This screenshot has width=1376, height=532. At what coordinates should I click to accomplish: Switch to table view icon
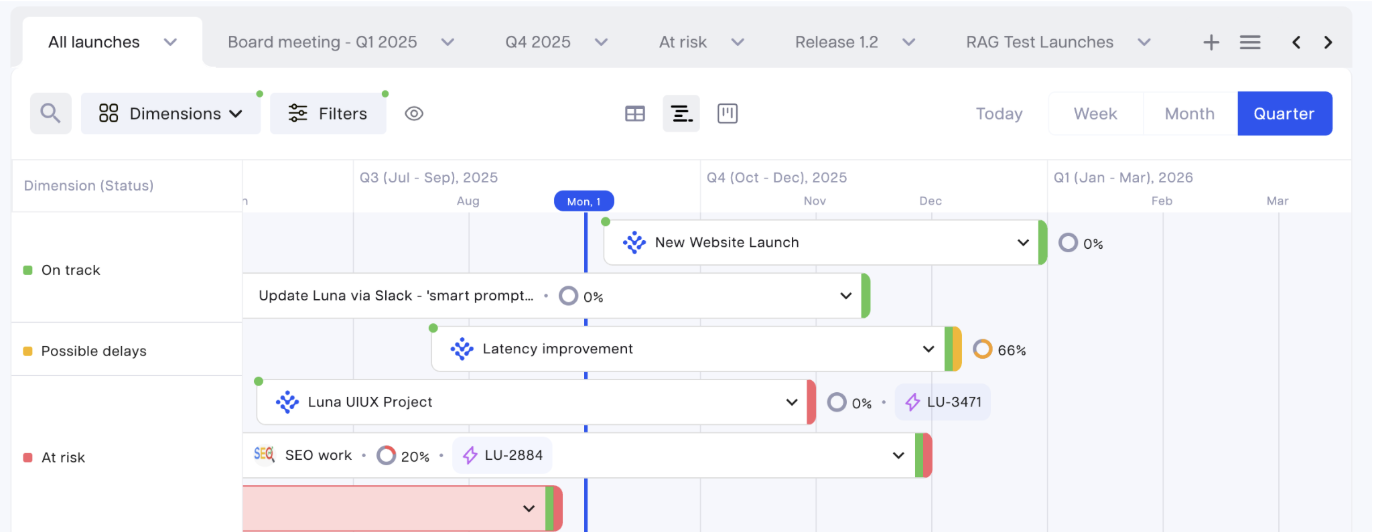tap(635, 114)
